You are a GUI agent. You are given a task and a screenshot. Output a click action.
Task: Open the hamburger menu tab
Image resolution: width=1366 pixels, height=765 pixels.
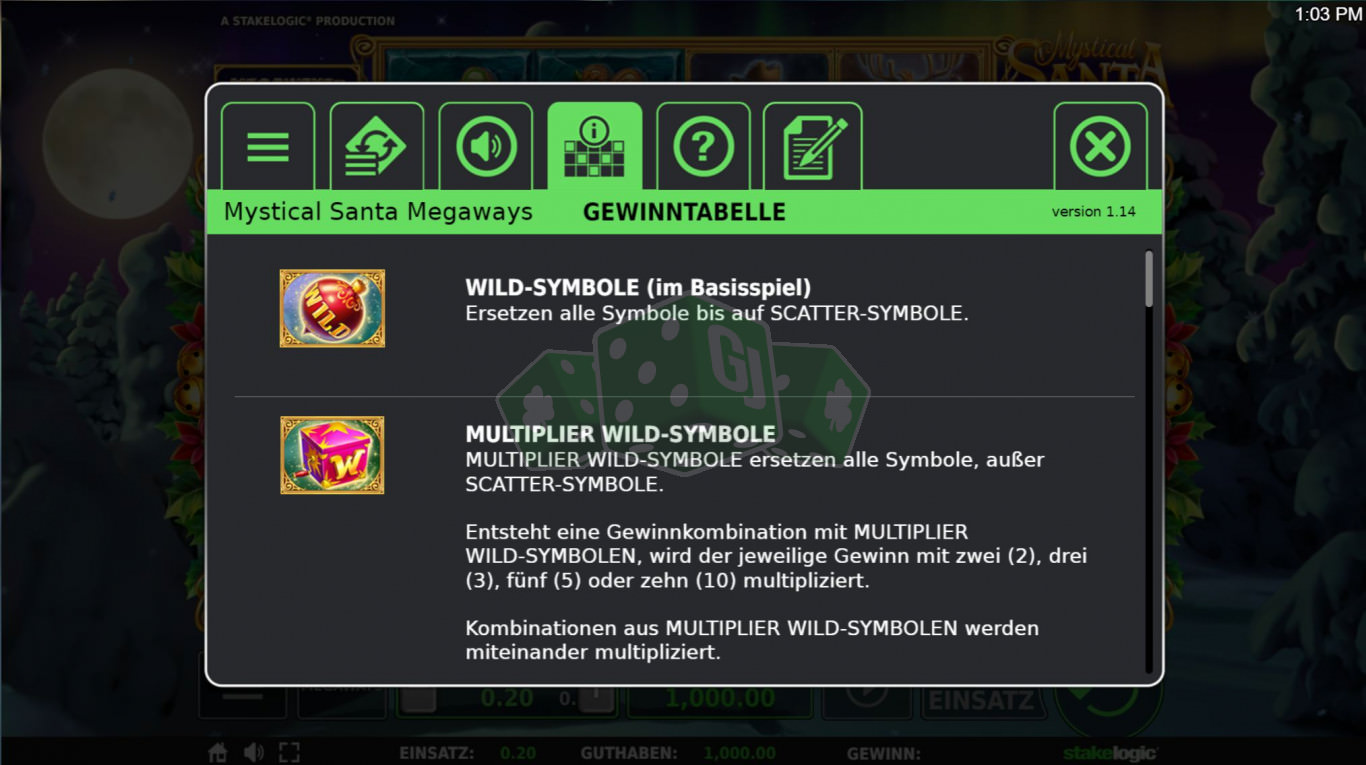[268, 147]
